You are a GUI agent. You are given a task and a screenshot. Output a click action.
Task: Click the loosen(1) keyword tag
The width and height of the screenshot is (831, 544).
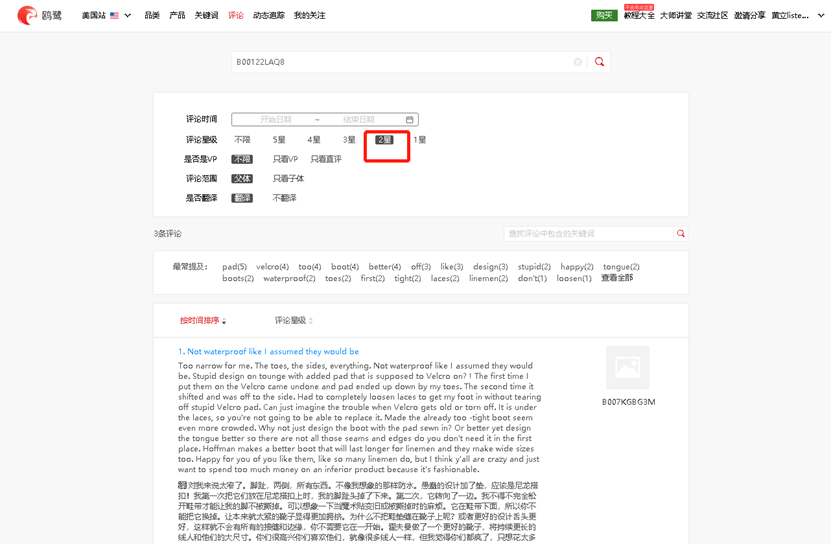pyautogui.click(x=574, y=278)
